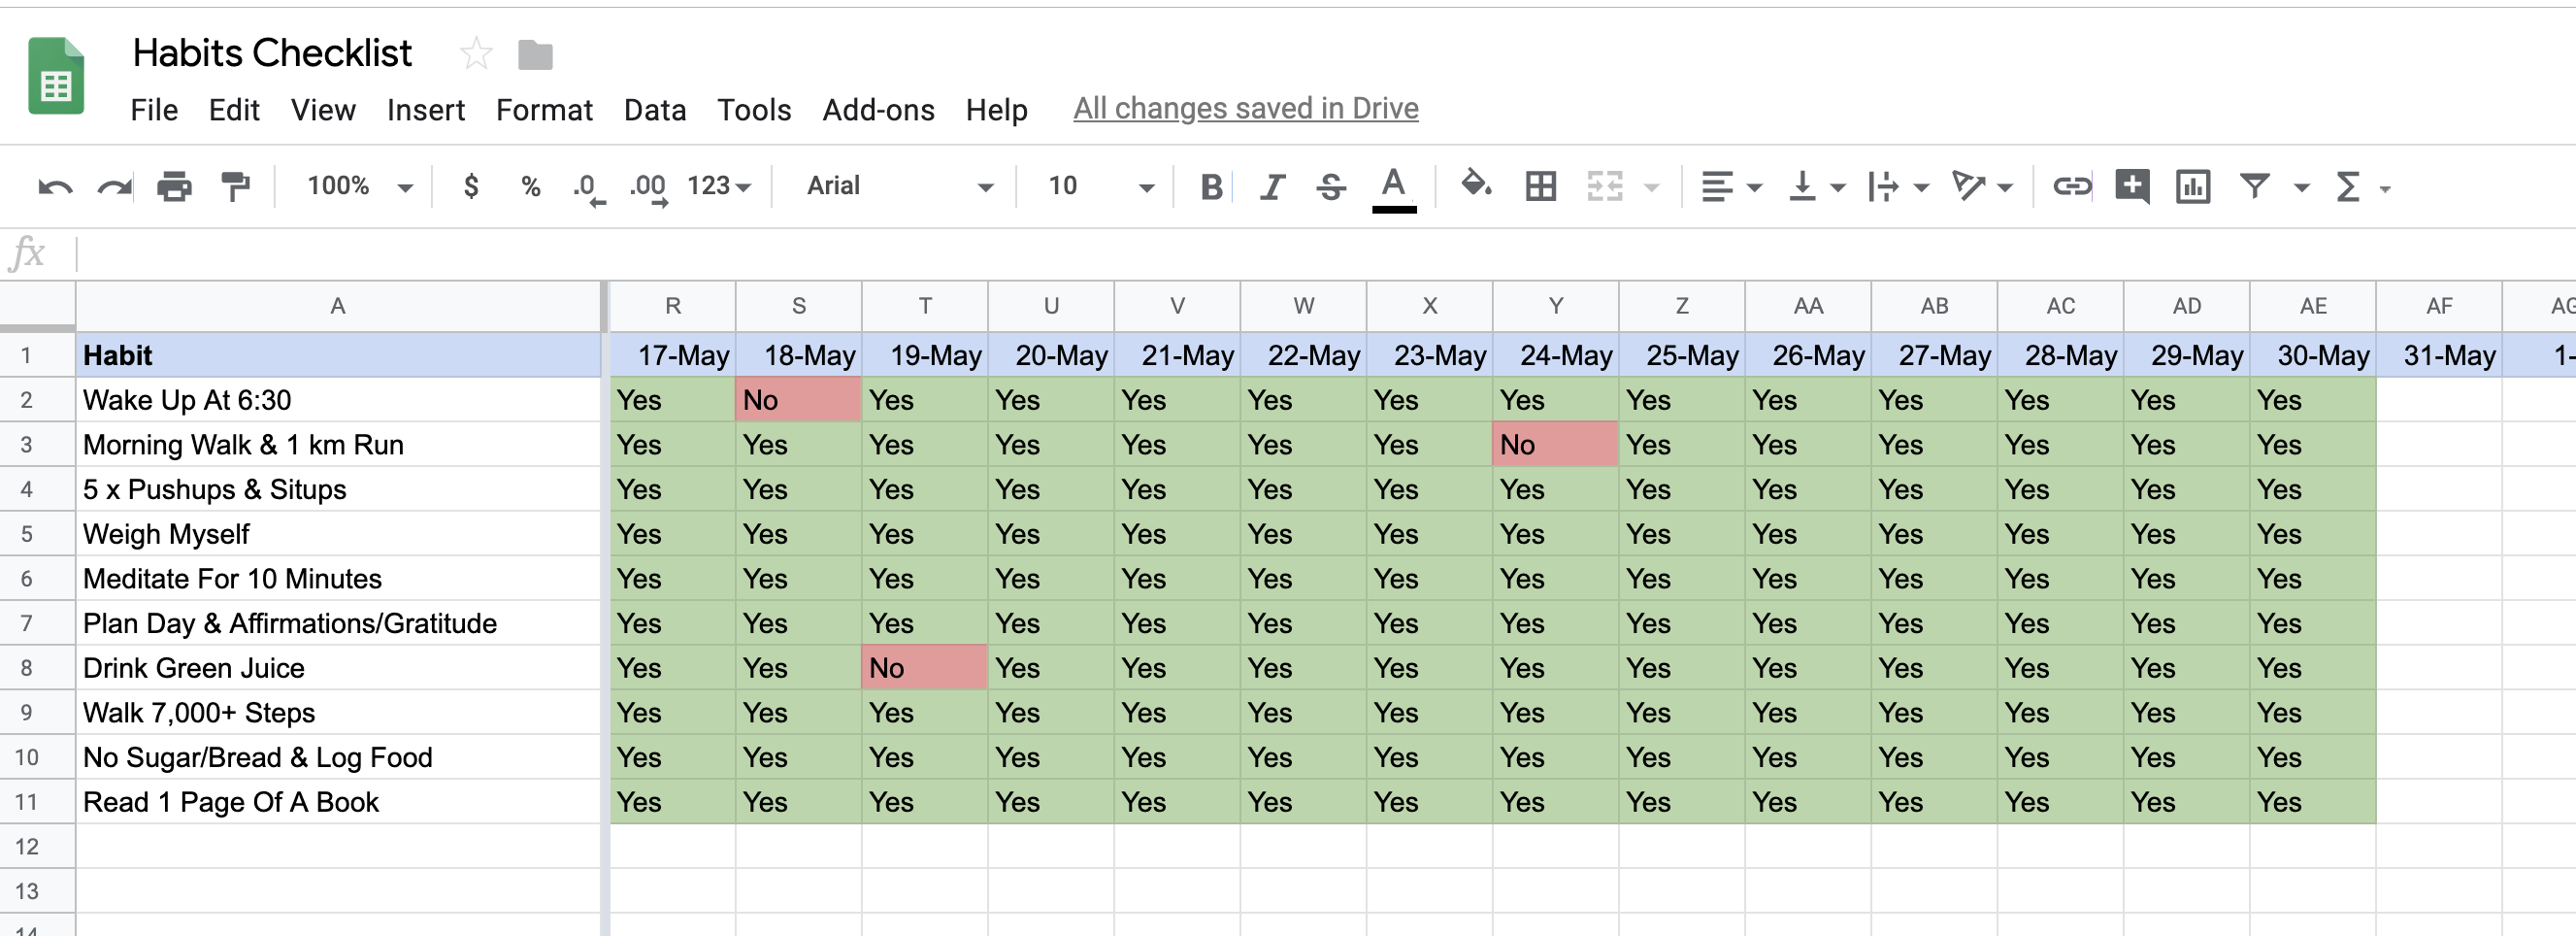Click the move to folder icon
Screen dimensions: 2576x936
[535, 55]
